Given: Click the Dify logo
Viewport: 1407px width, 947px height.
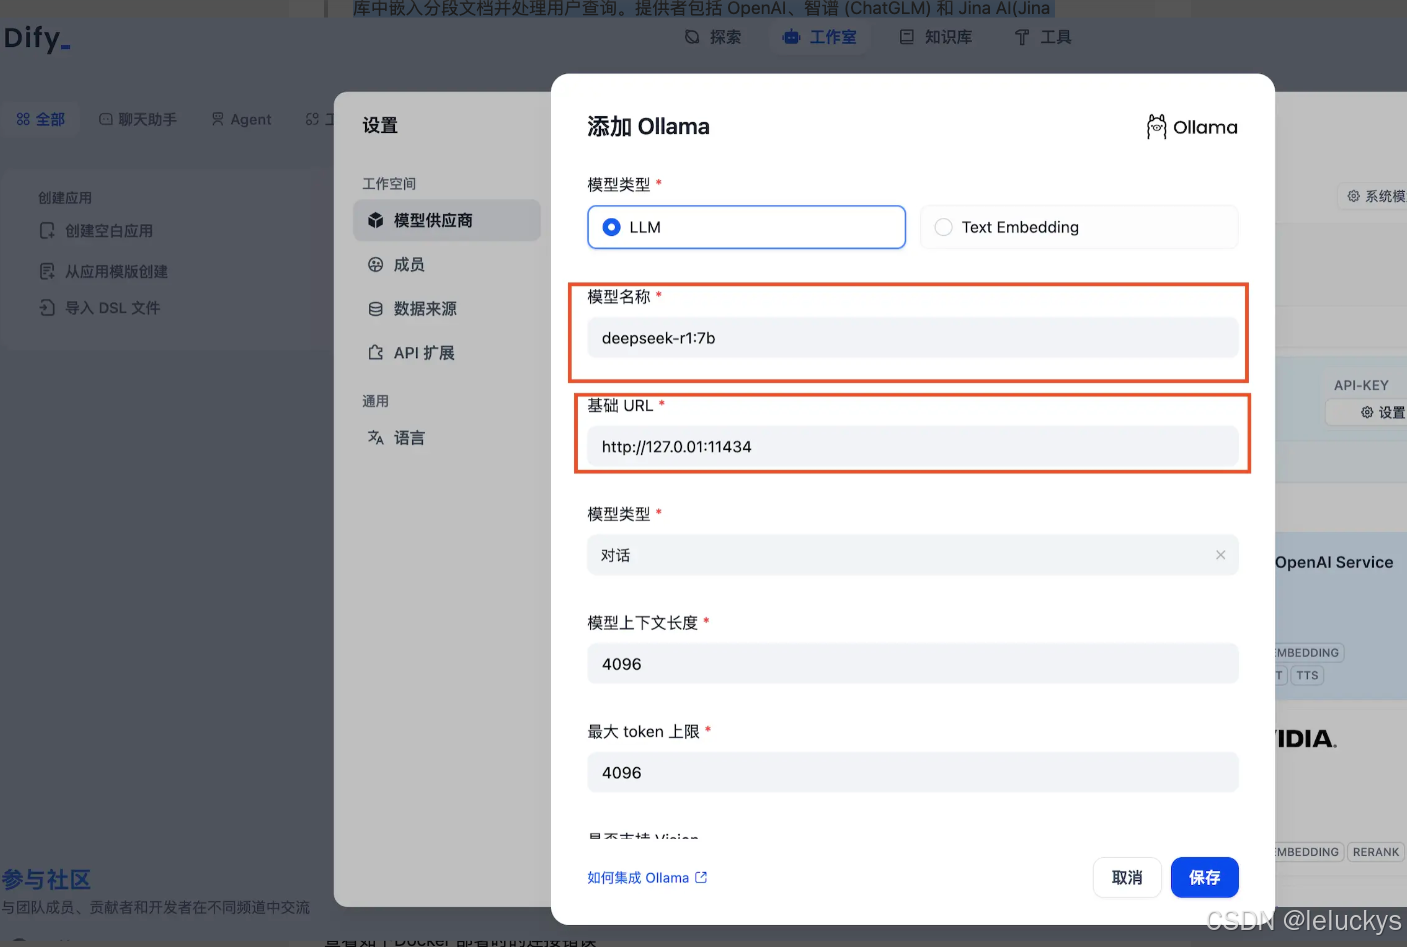Looking at the screenshot, I should click(x=37, y=38).
